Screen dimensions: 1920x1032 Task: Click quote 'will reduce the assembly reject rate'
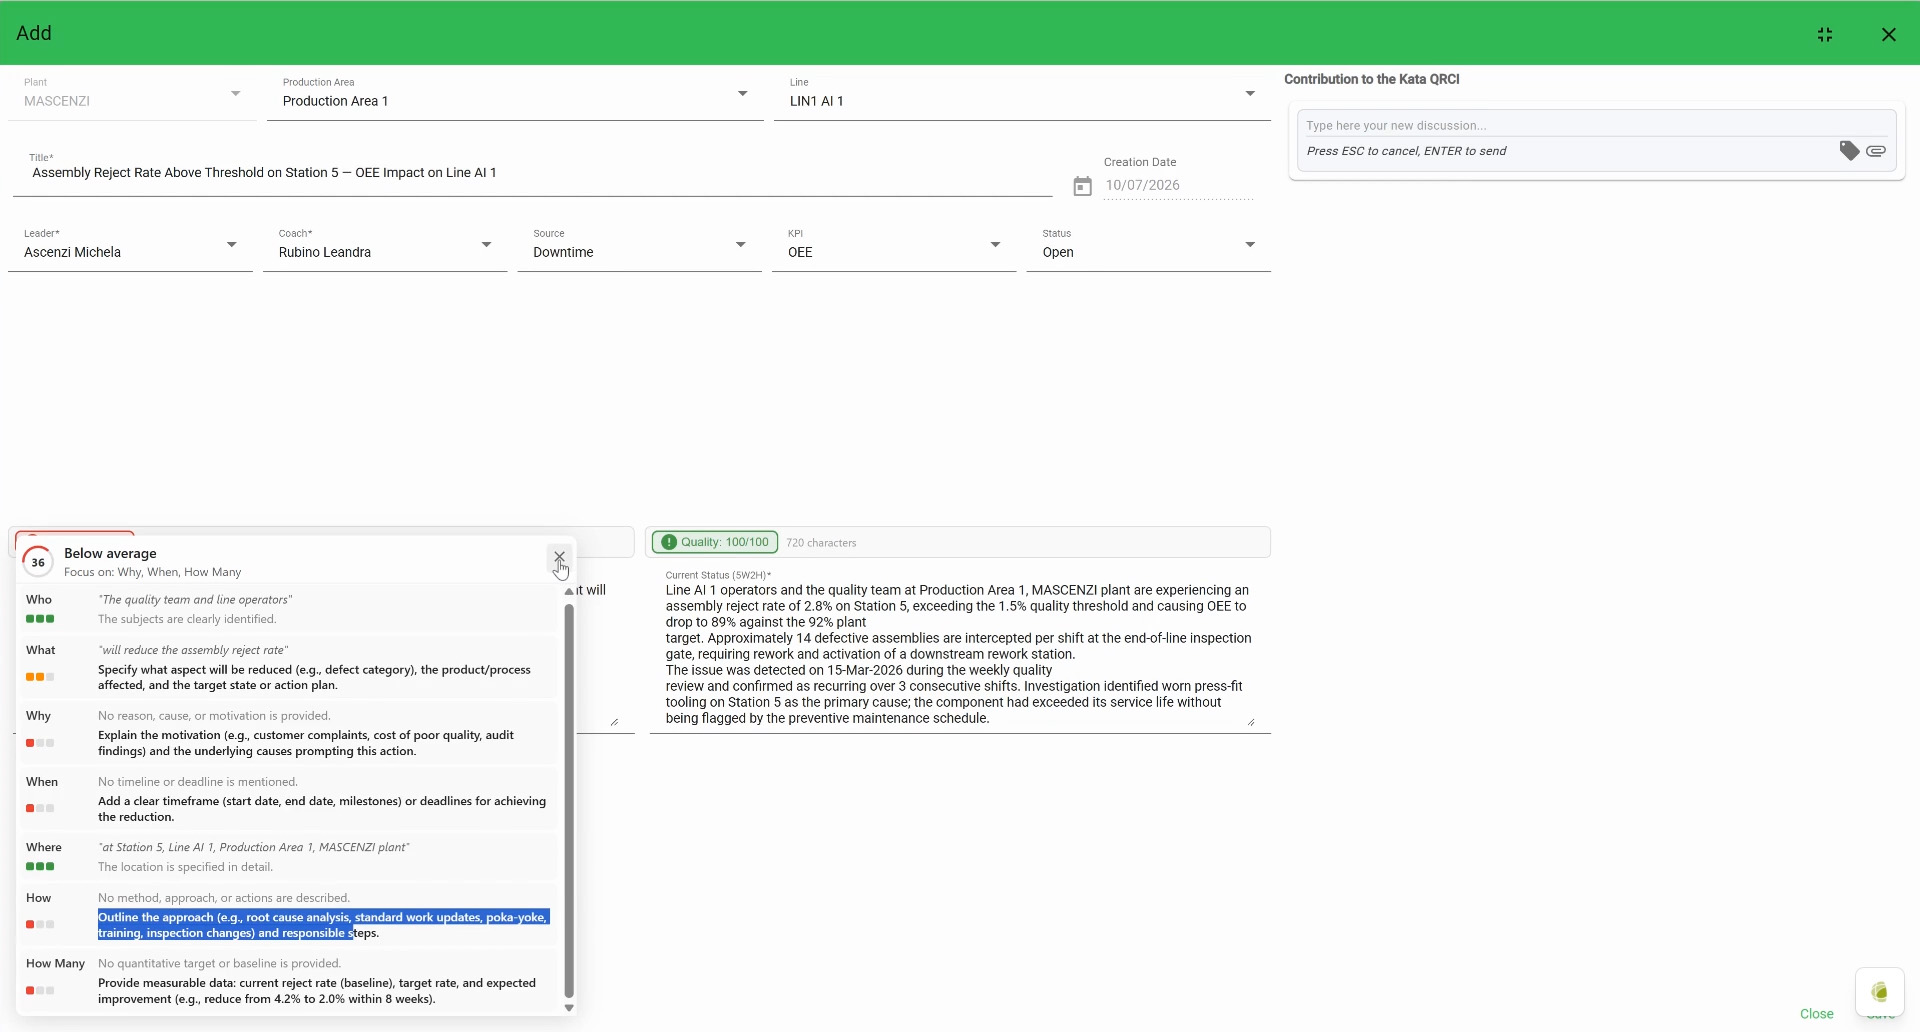tap(193, 650)
